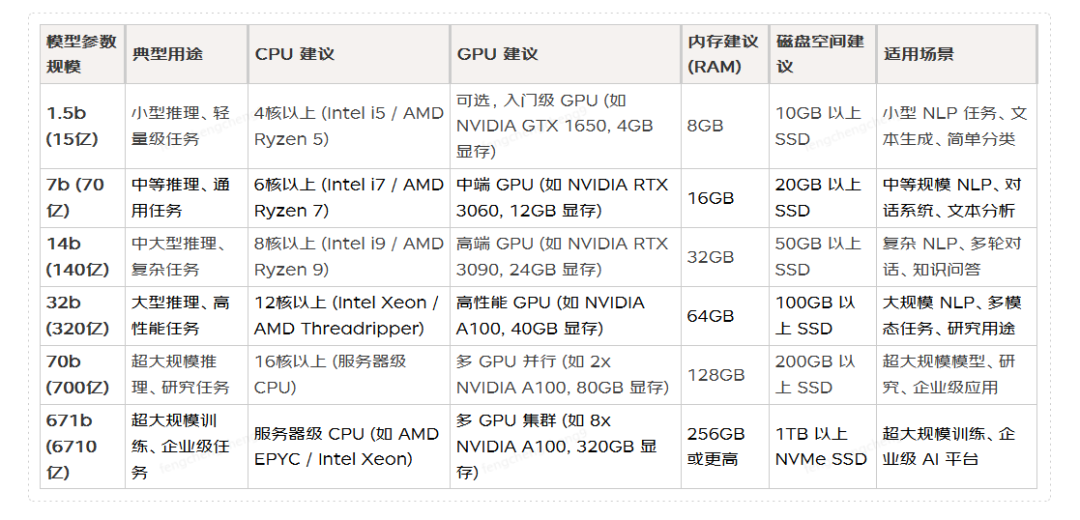Viewport: 1080px width, 520px height.
Task: Click the 模型参数规模 column header
Action: [x=81, y=54]
